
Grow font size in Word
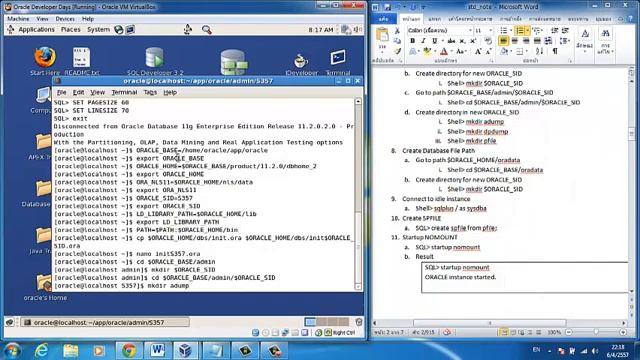point(478,51)
